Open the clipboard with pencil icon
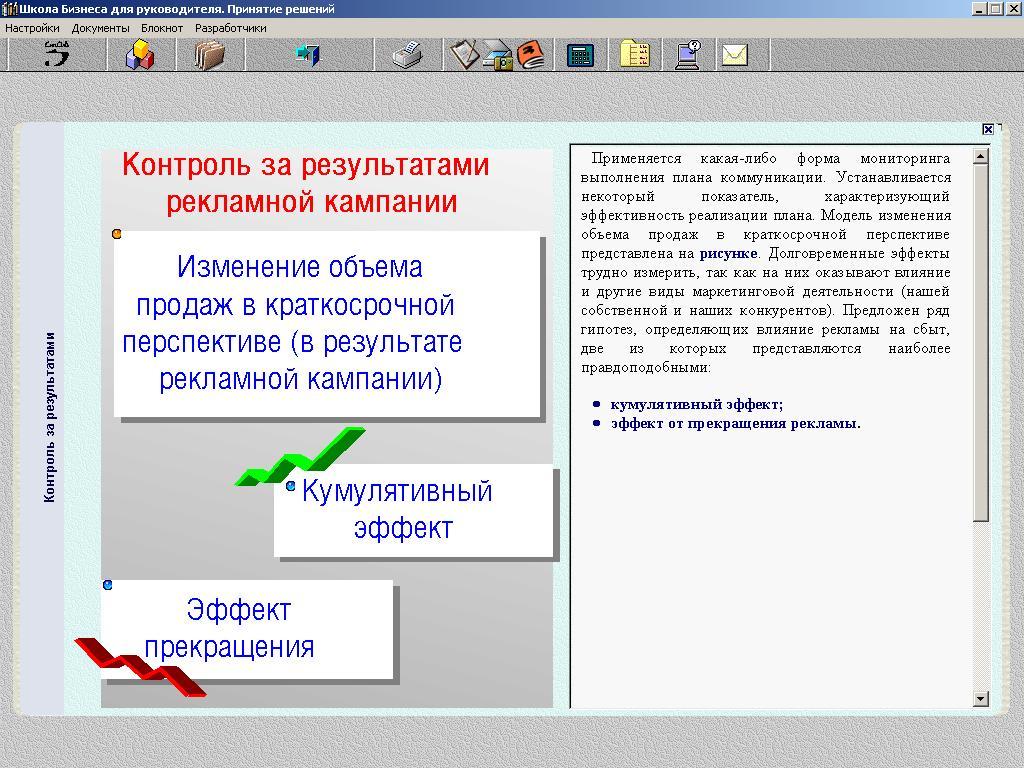The width and height of the screenshot is (1024, 768). (x=464, y=55)
